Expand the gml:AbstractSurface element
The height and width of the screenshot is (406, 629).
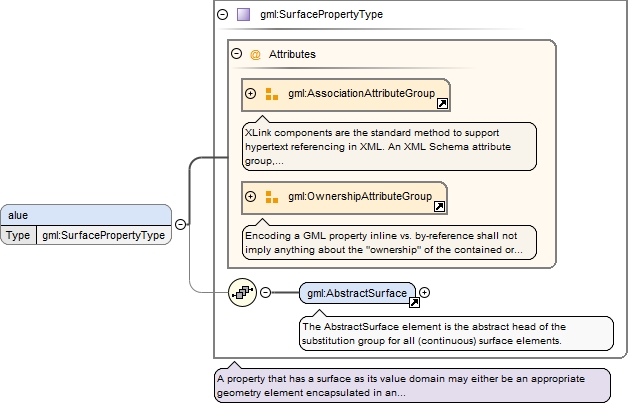tap(425, 293)
